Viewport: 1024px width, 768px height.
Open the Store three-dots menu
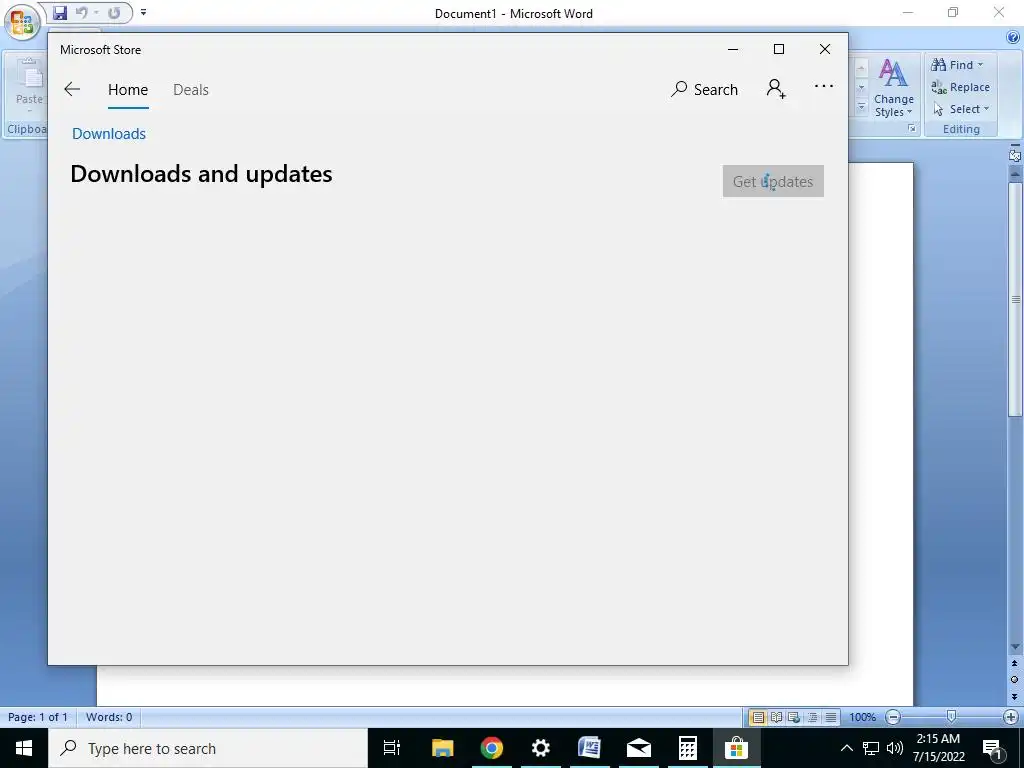[x=824, y=86]
